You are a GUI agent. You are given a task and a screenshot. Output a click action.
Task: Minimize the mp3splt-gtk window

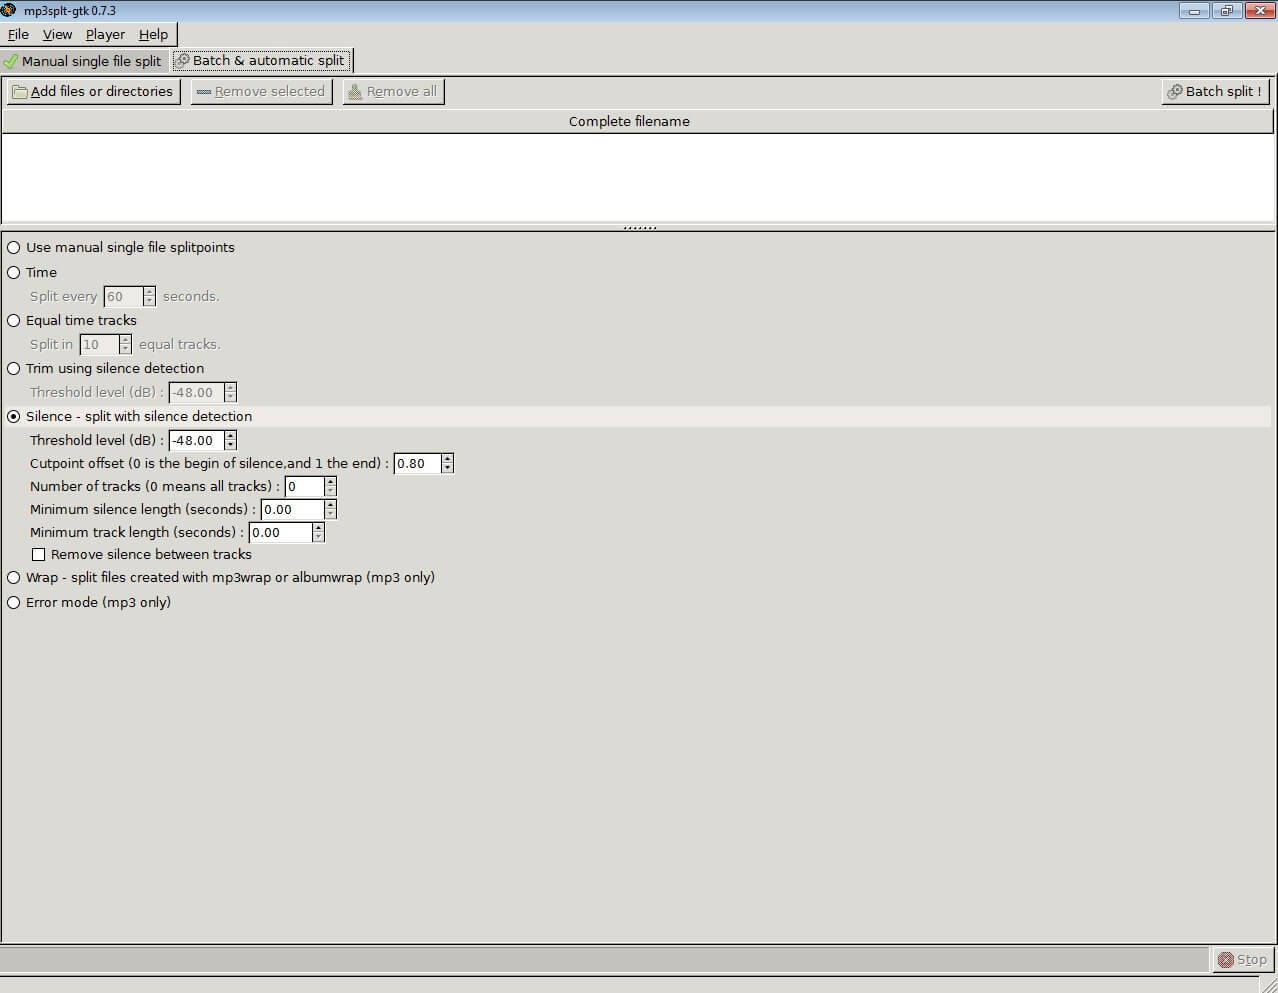coord(1195,11)
